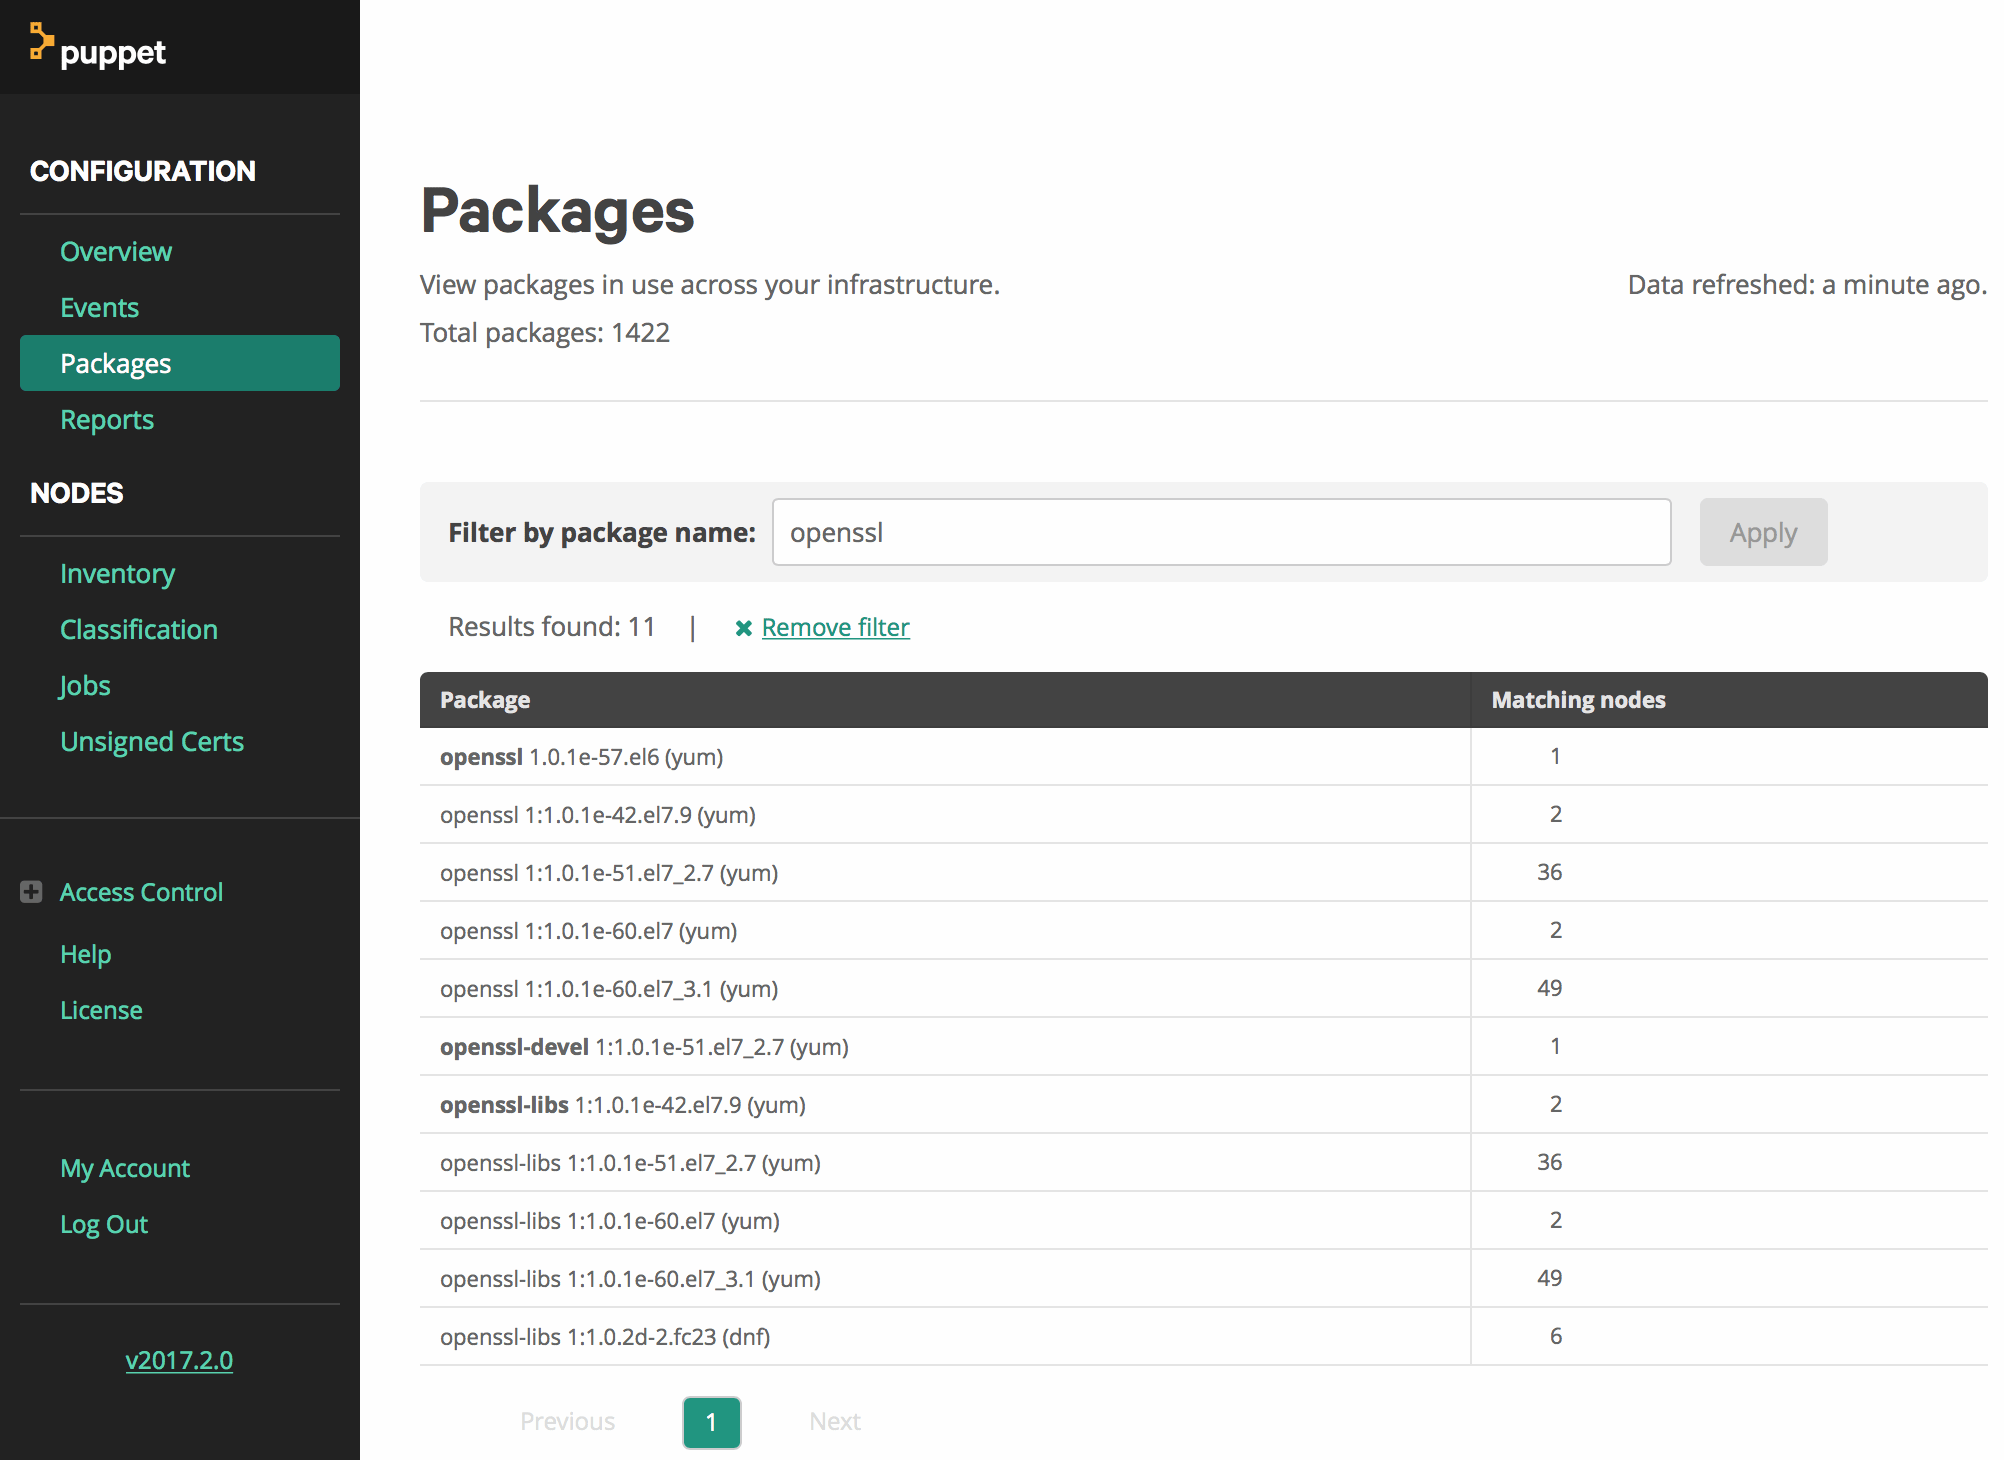2004x1460 pixels.
Task: Expand Access Control with the plus icon
Action: (31, 892)
